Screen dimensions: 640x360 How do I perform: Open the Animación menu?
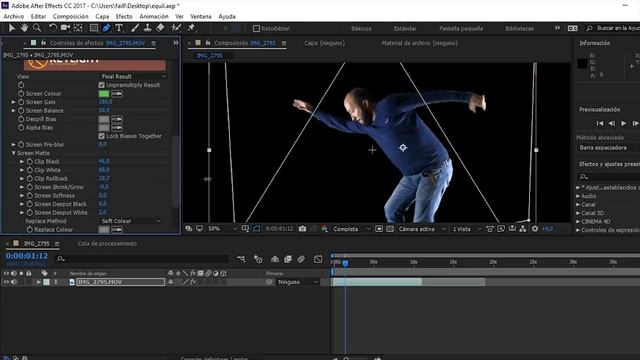coord(154,16)
